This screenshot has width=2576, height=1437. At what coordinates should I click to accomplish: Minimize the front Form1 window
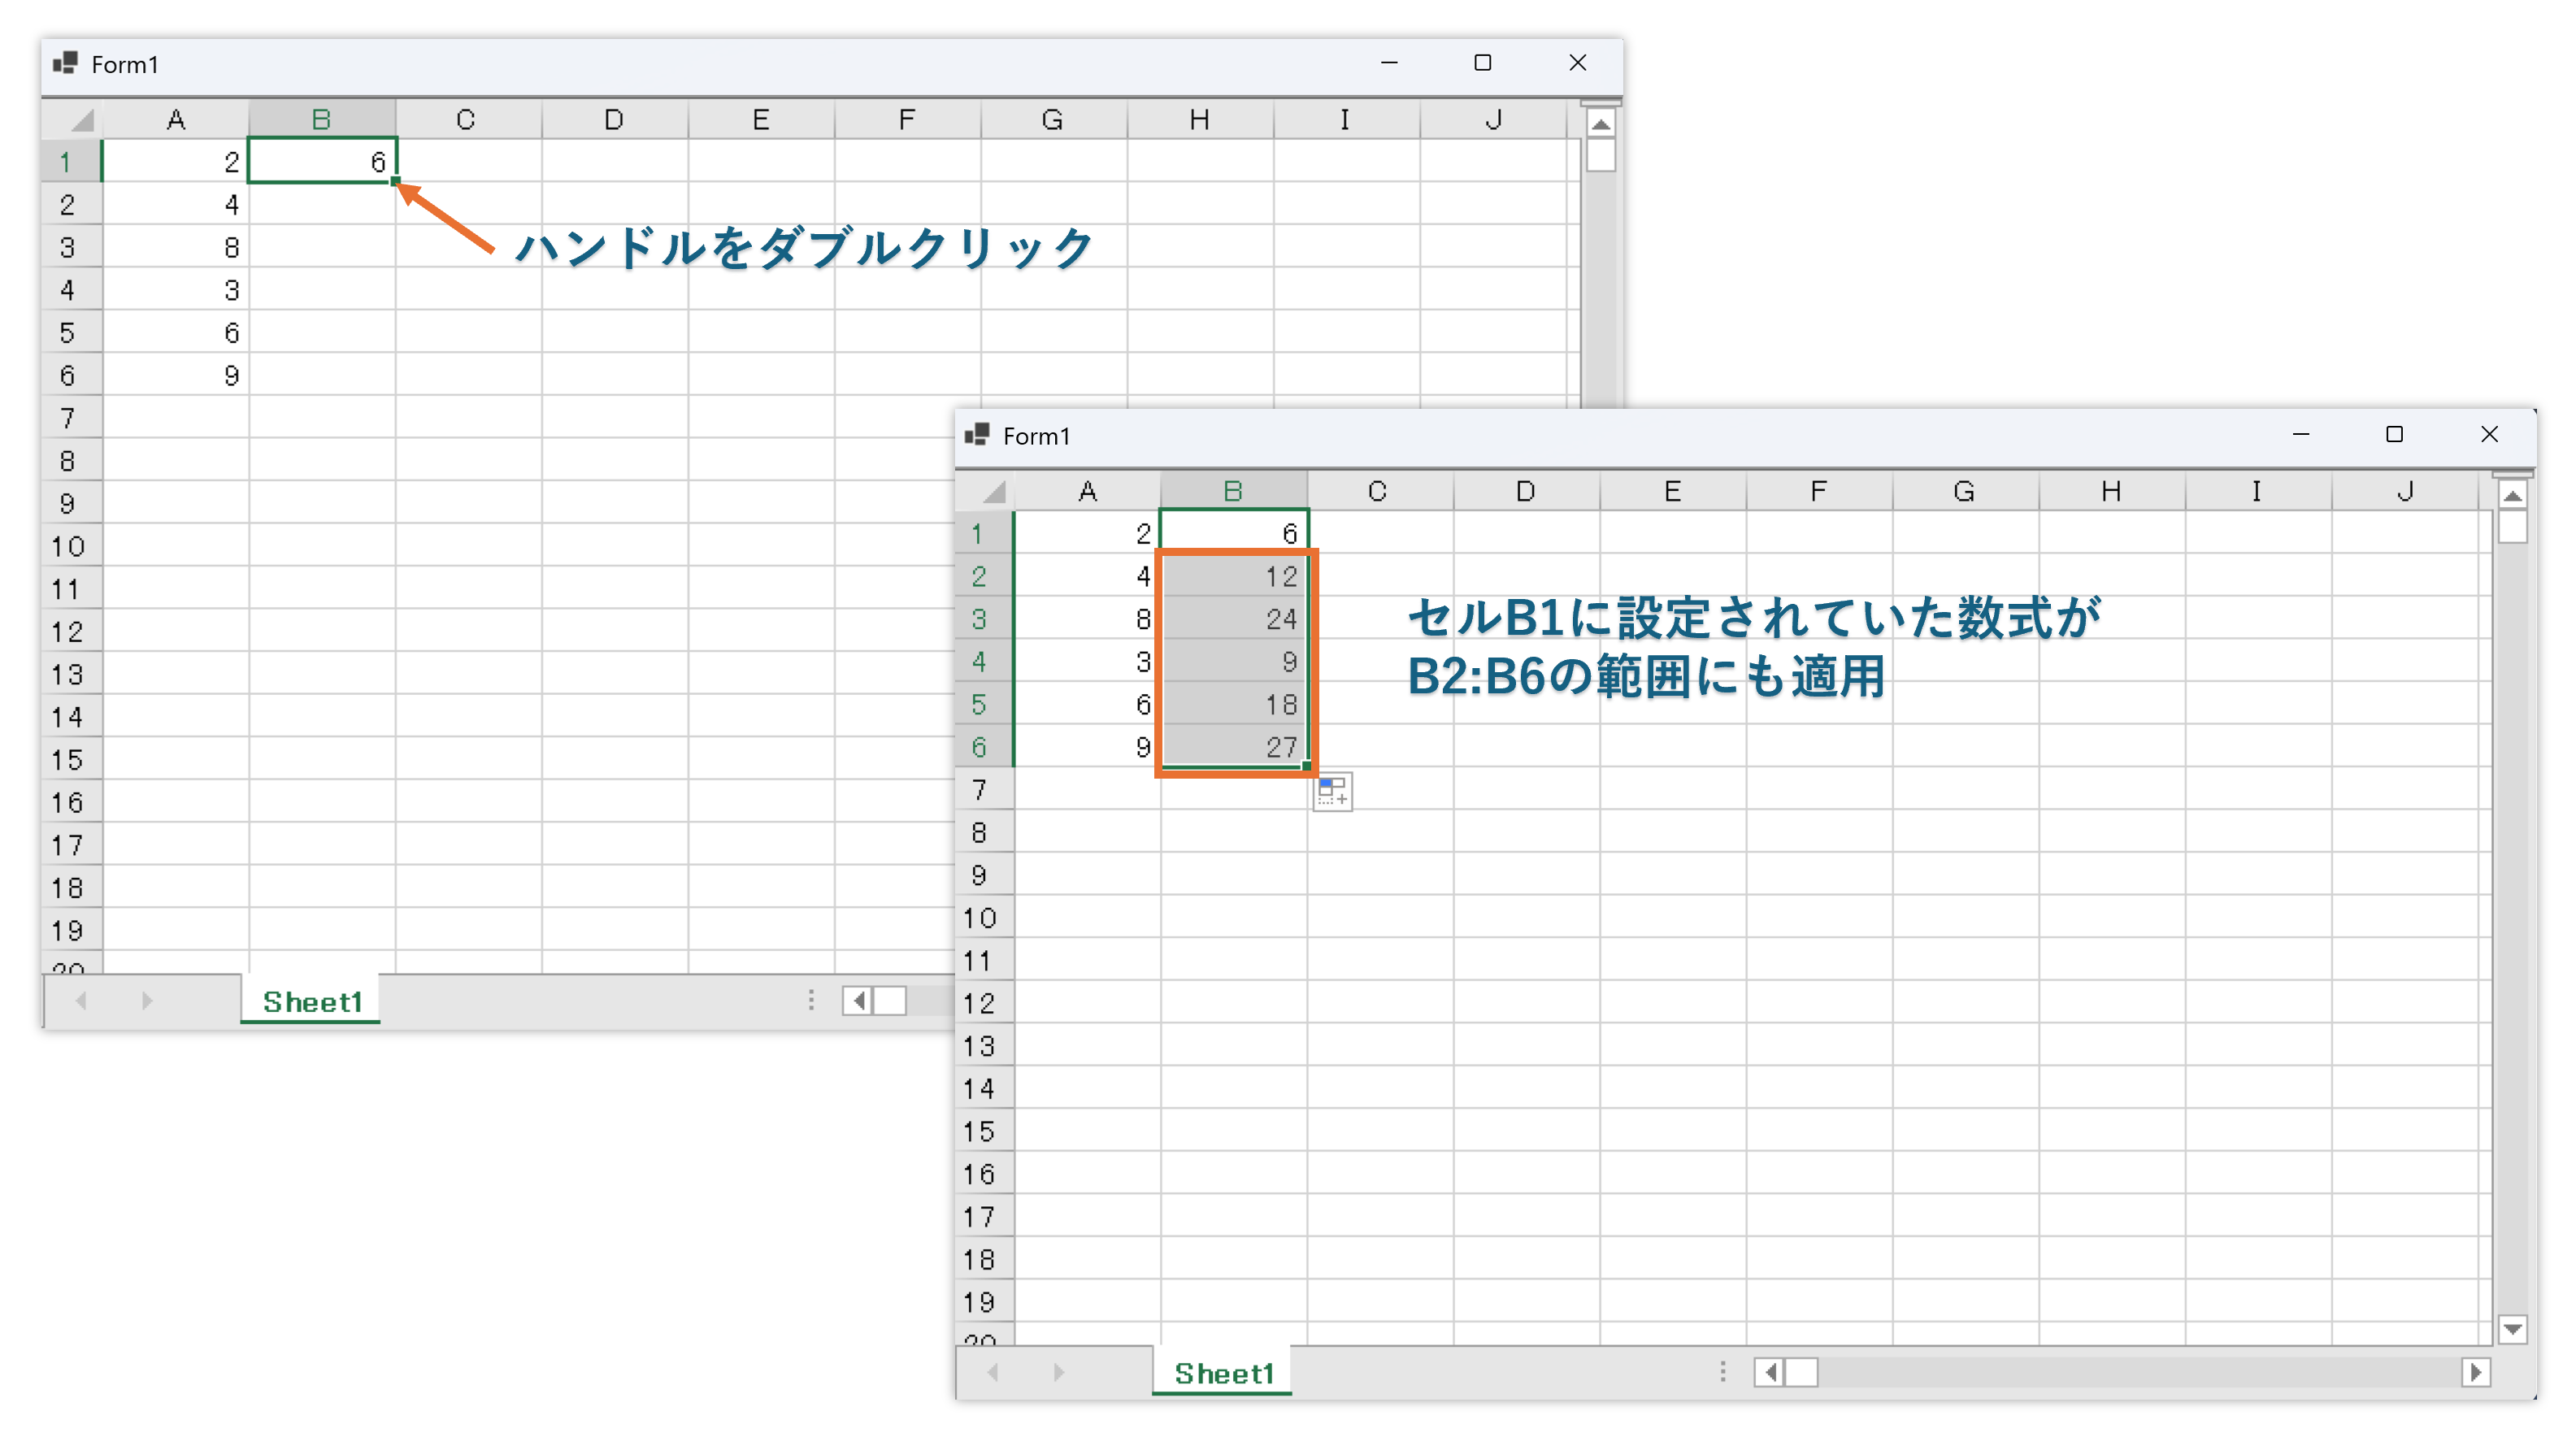[x=2300, y=434]
